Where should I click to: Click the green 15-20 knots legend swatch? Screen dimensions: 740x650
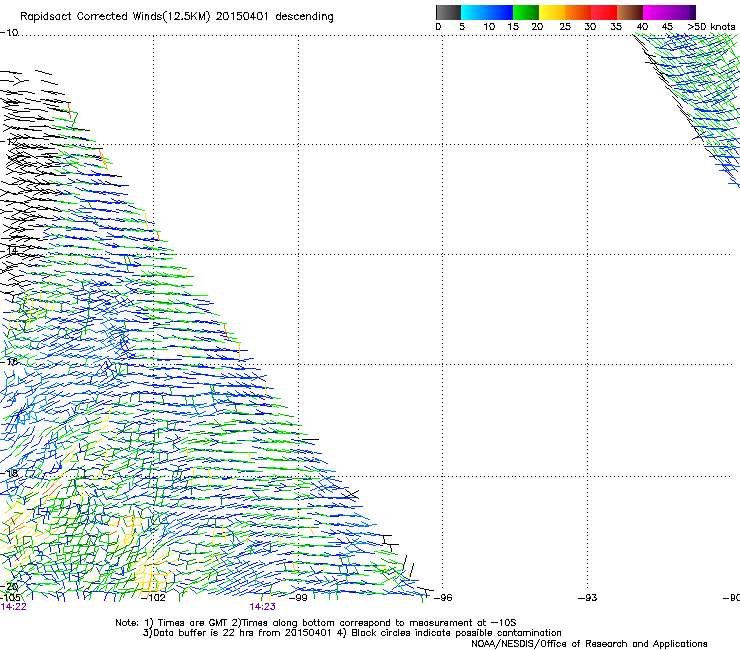[x=526, y=12]
